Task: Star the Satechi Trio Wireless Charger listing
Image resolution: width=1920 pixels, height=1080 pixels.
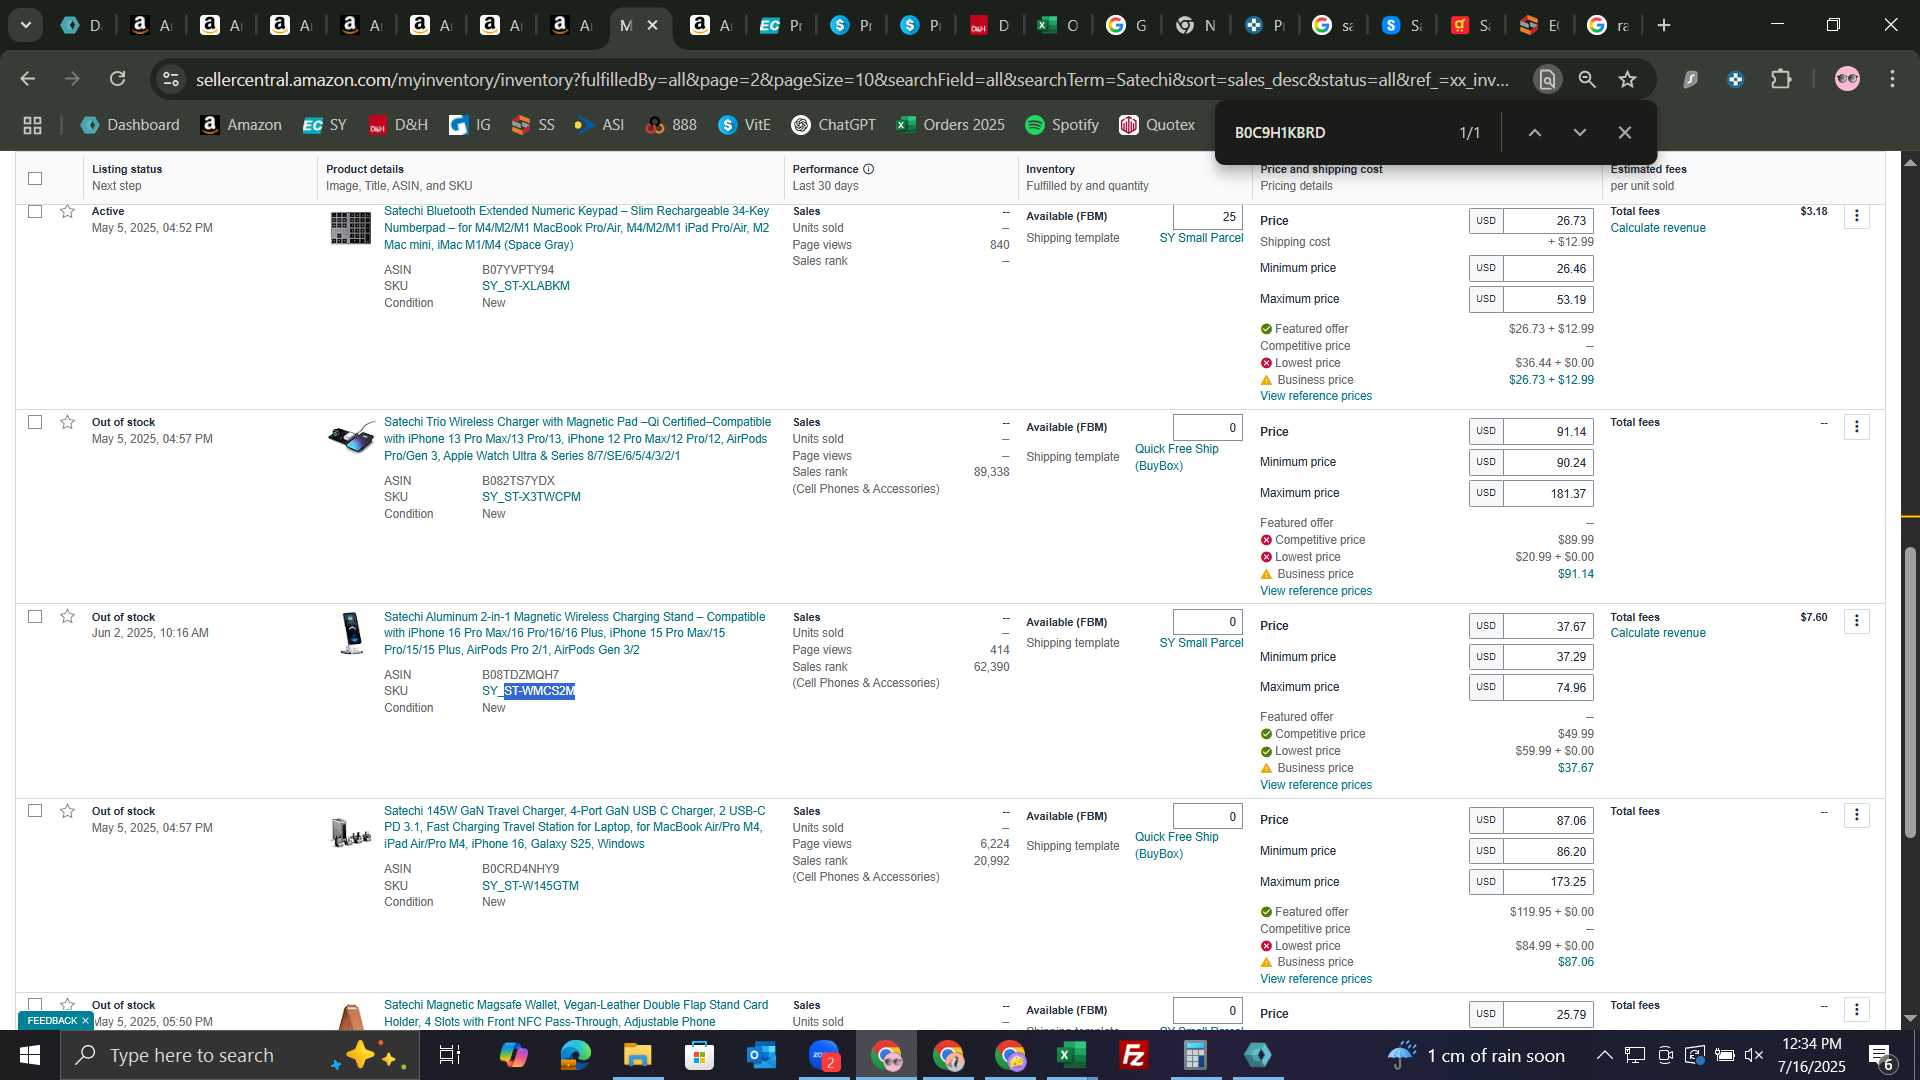Action: (x=67, y=422)
